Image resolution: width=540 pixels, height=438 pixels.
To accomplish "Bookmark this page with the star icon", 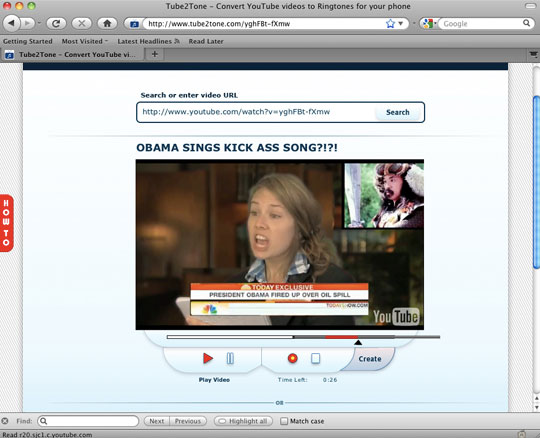I will pyautogui.click(x=390, y=23).
